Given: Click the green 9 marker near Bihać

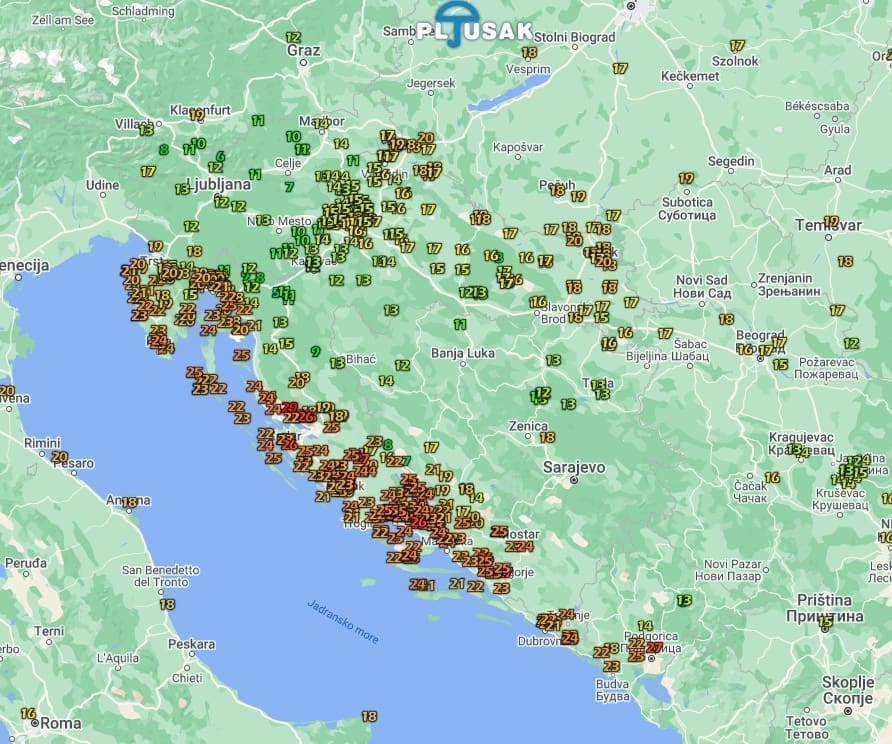Looking at the screenshot, I should pos(316,351).
